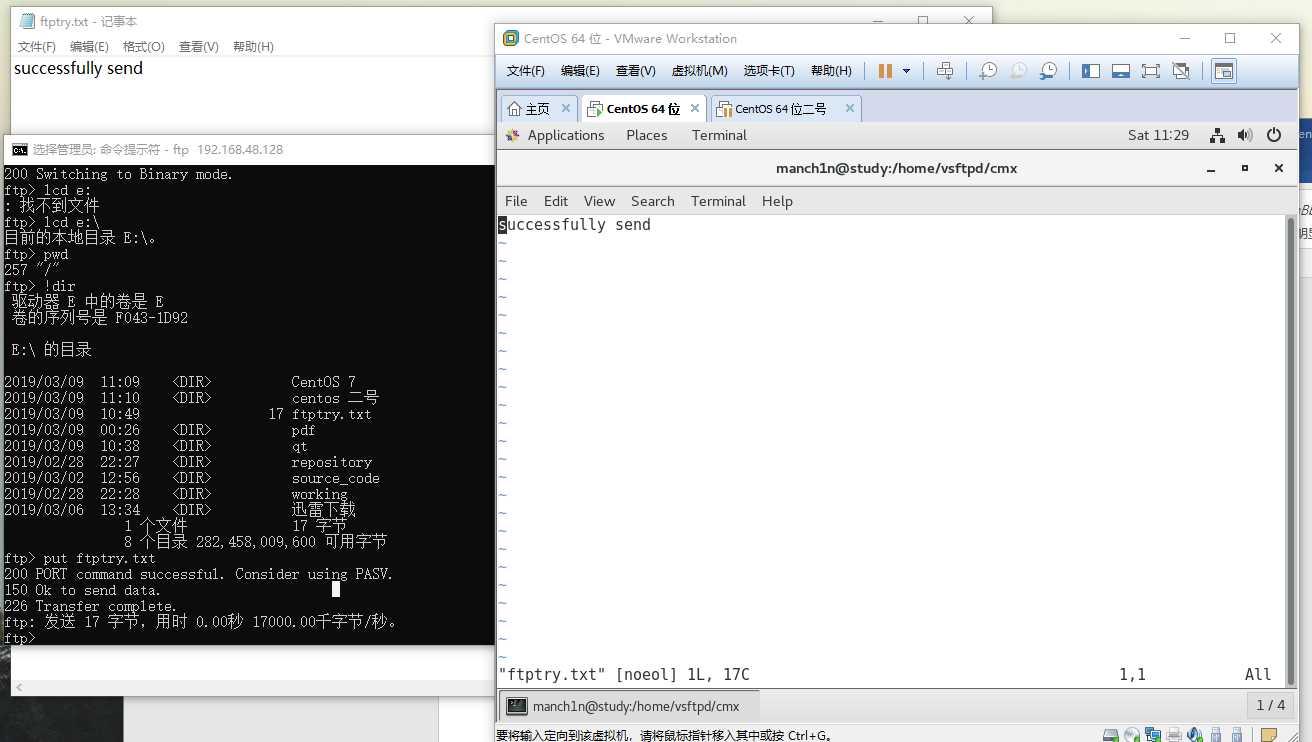Click the power icon in GNOME bar
The height and width of the screenshot is (742, 1312).
[x=1274, y=135]
